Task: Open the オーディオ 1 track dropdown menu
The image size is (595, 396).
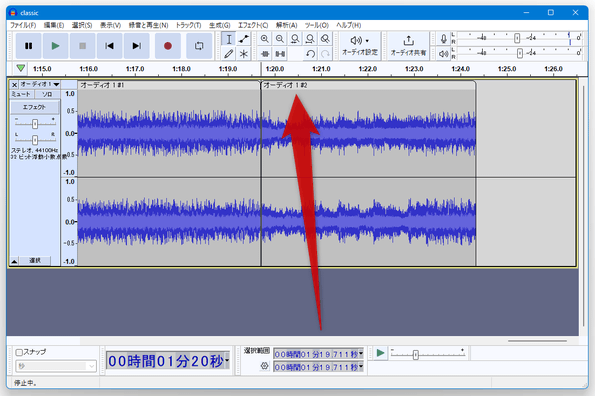Action: point(40,84)
